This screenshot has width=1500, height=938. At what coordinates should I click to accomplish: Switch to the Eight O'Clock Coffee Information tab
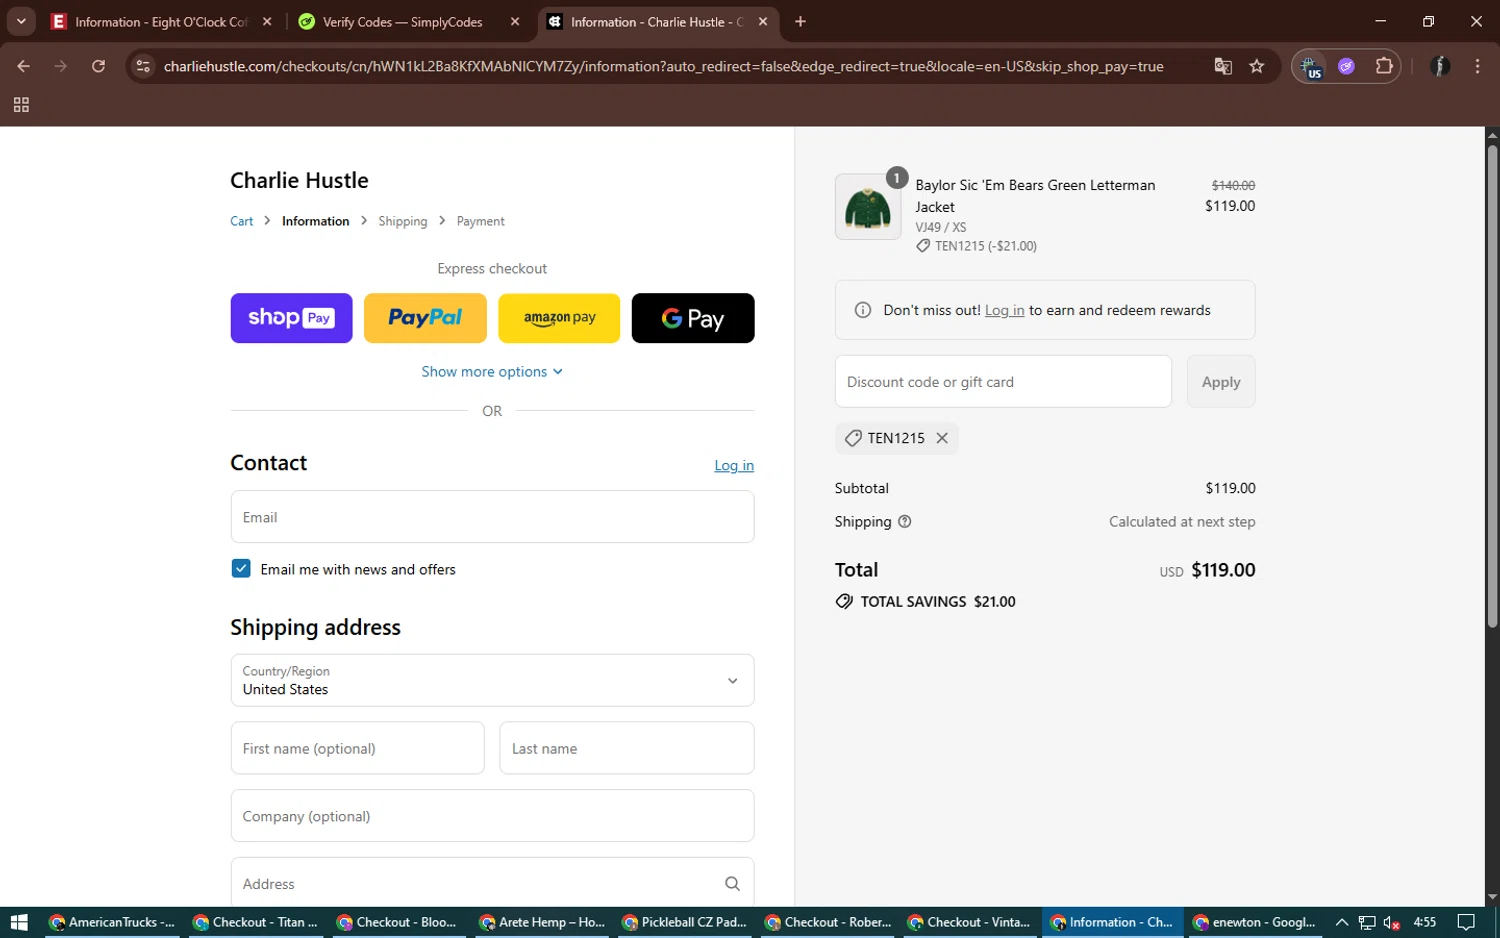click(162, 21)
